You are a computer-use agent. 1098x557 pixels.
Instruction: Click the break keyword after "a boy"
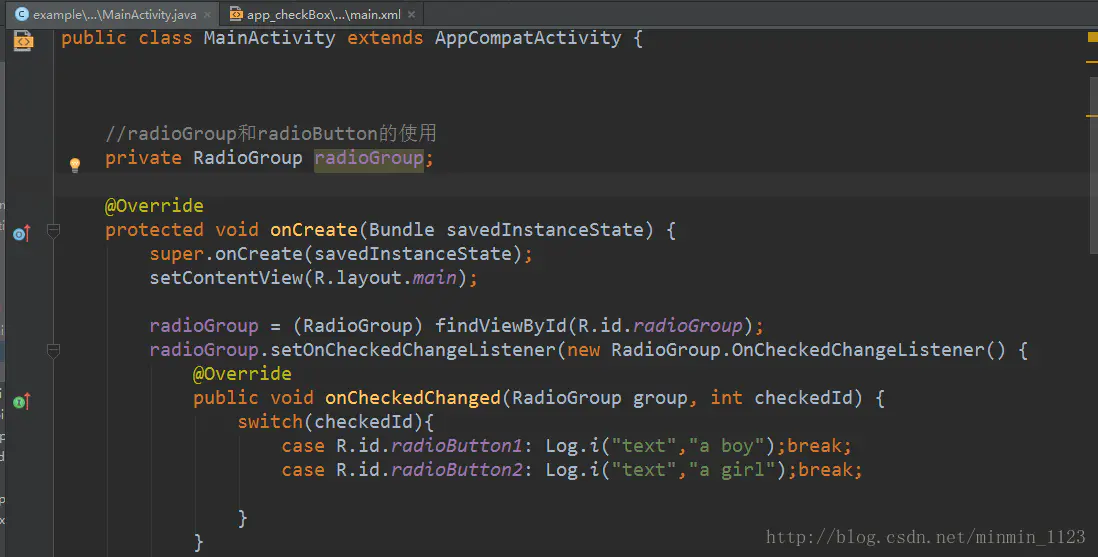813,446
